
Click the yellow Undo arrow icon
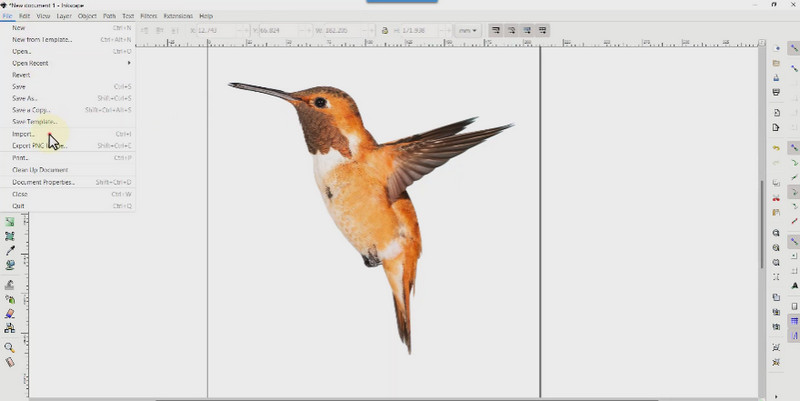(x=776, y=148)
